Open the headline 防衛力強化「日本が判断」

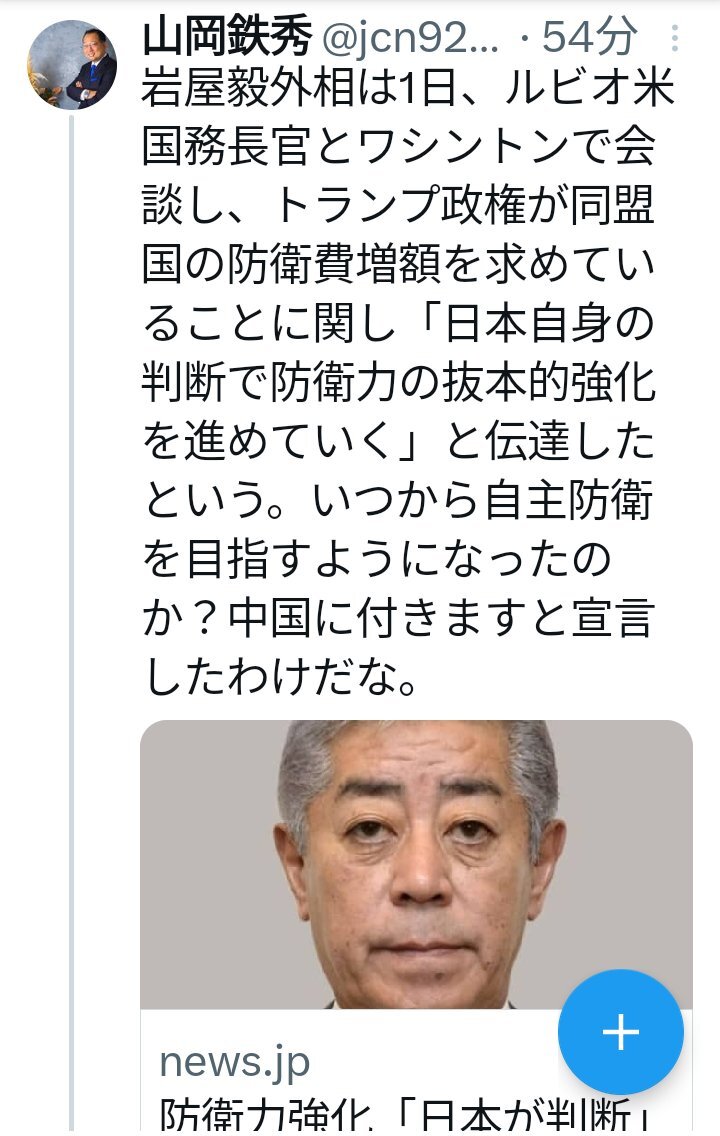click(x=406, y=1116)
